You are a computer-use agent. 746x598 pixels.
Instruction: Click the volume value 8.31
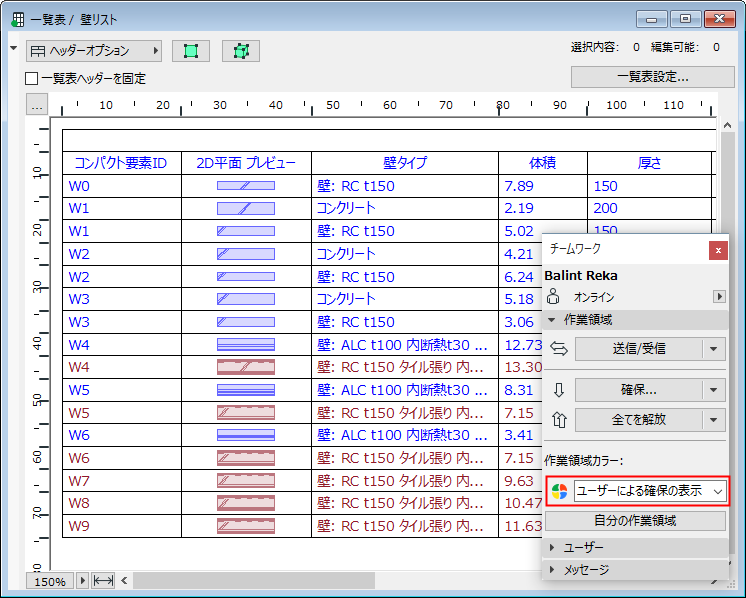pyautogui.click(x=519, y=390)
